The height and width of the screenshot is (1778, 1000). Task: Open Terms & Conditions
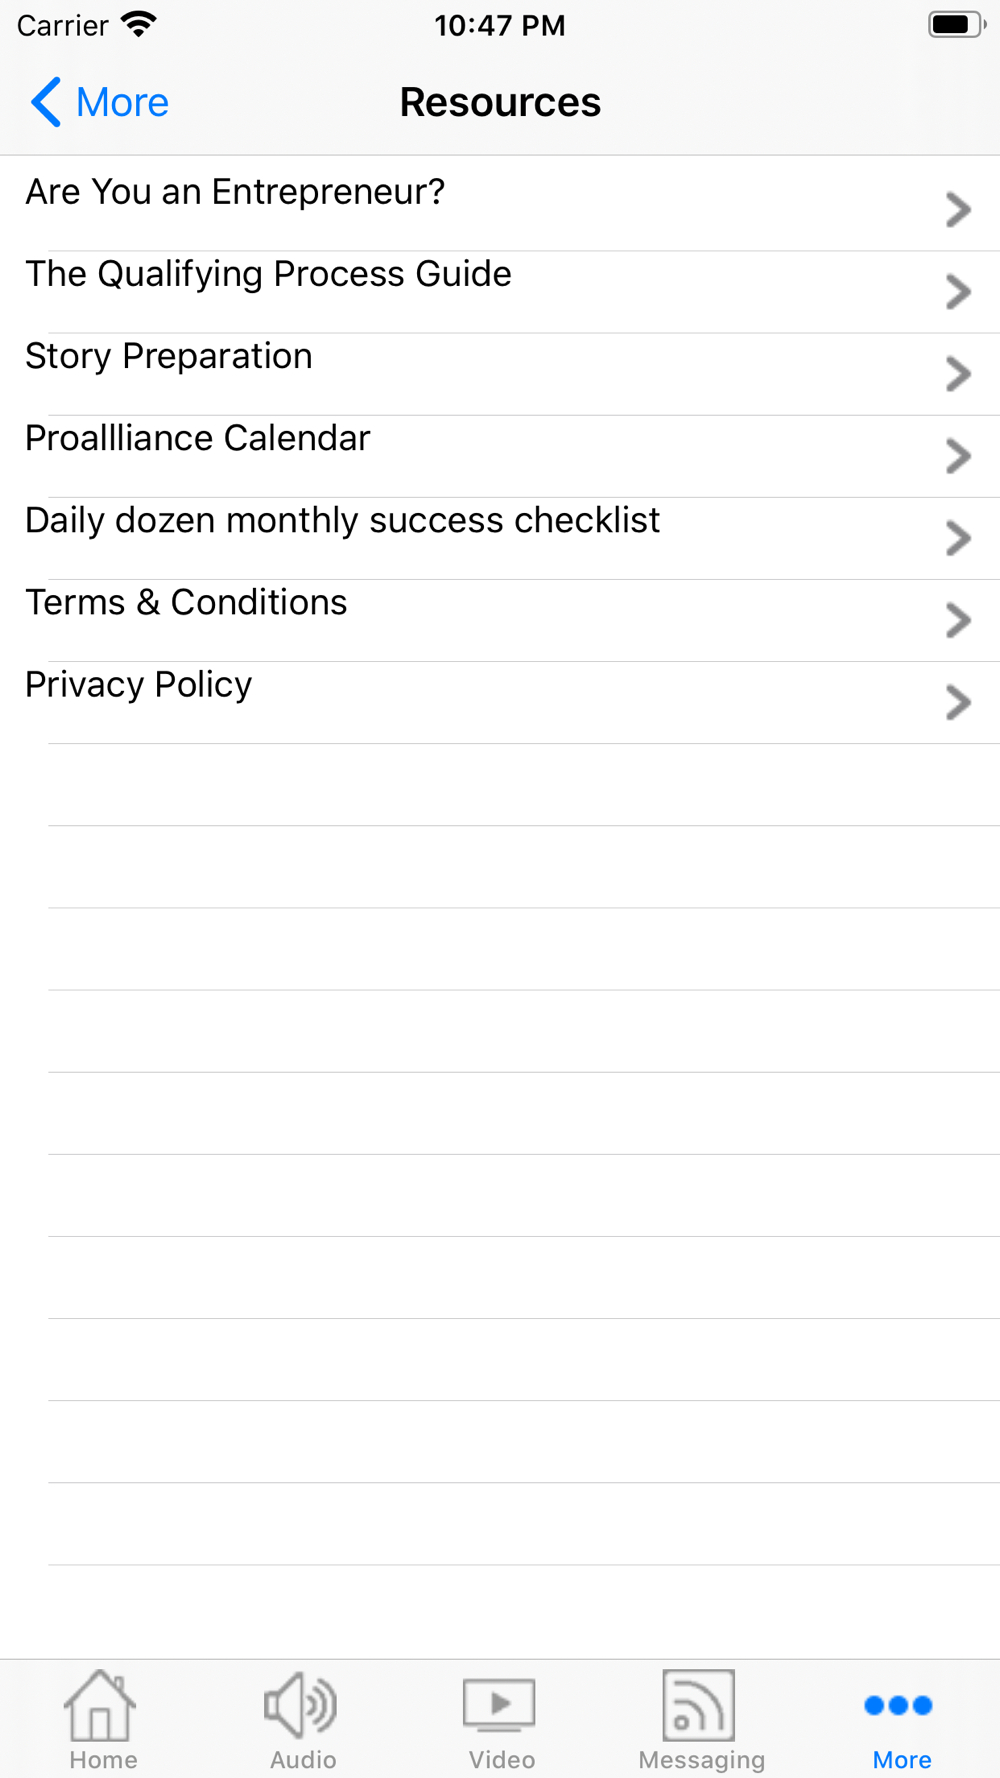(x=186, y=603)
